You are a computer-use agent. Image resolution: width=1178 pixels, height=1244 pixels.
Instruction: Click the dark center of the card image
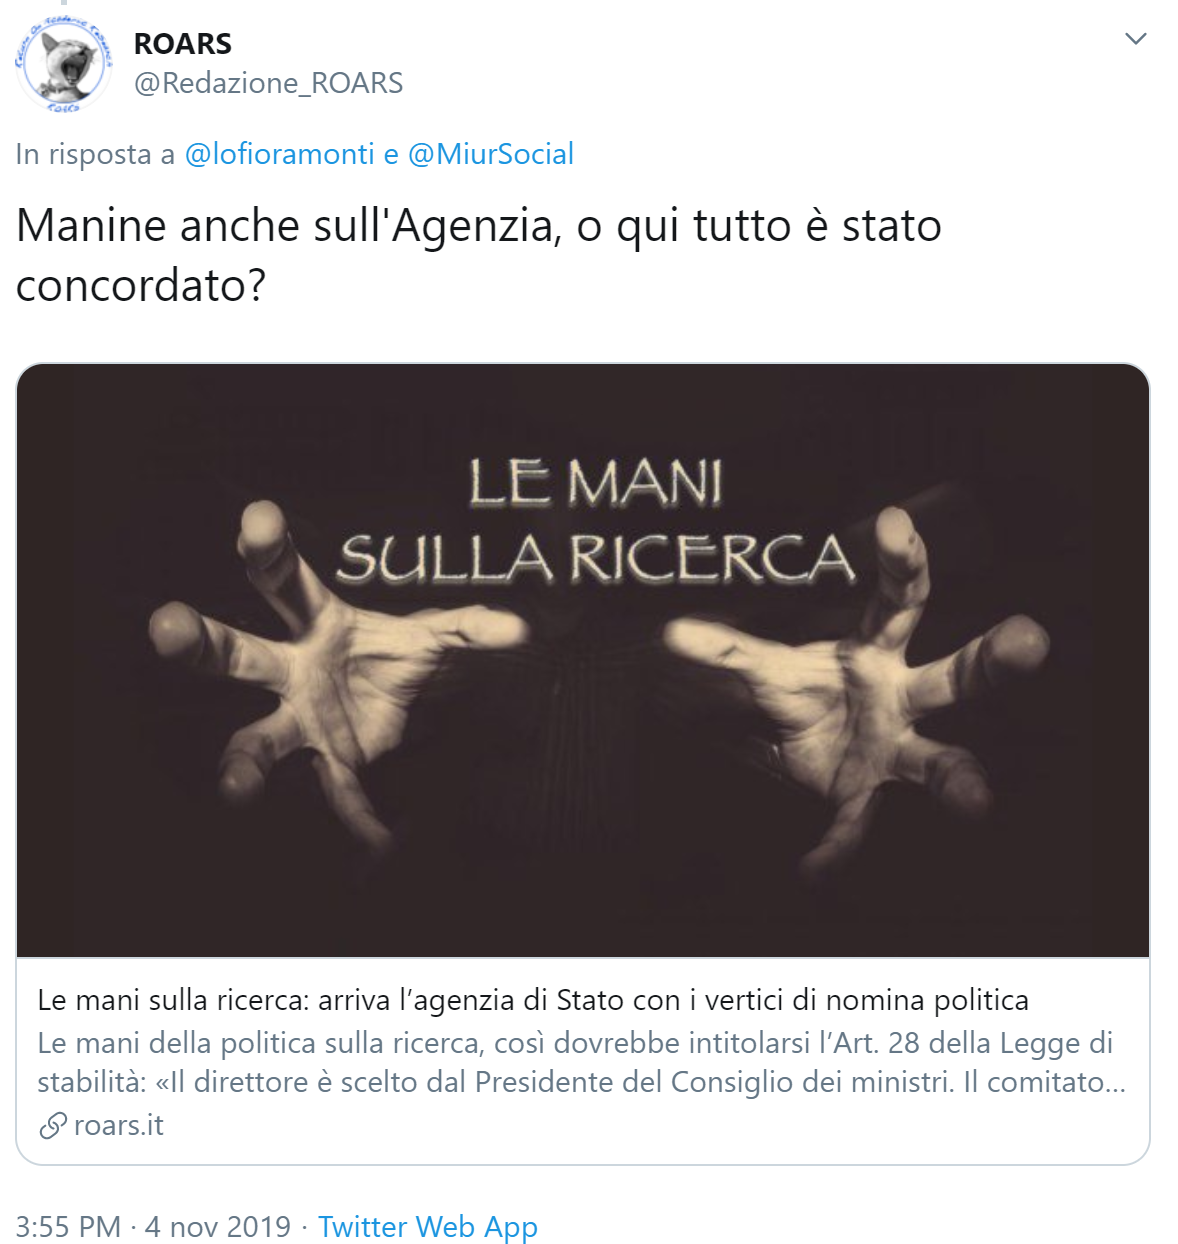point(595,720)
